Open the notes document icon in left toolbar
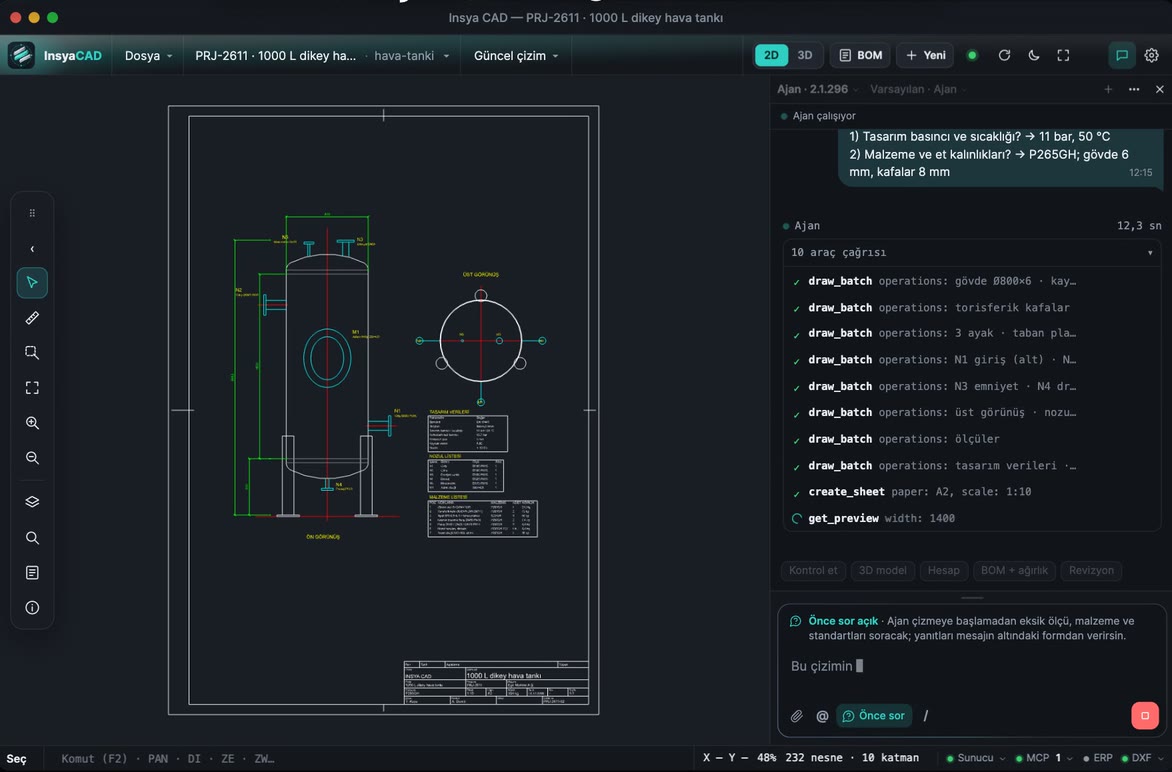The width and height of the screenshot is (1172, 772). point(32,572)
